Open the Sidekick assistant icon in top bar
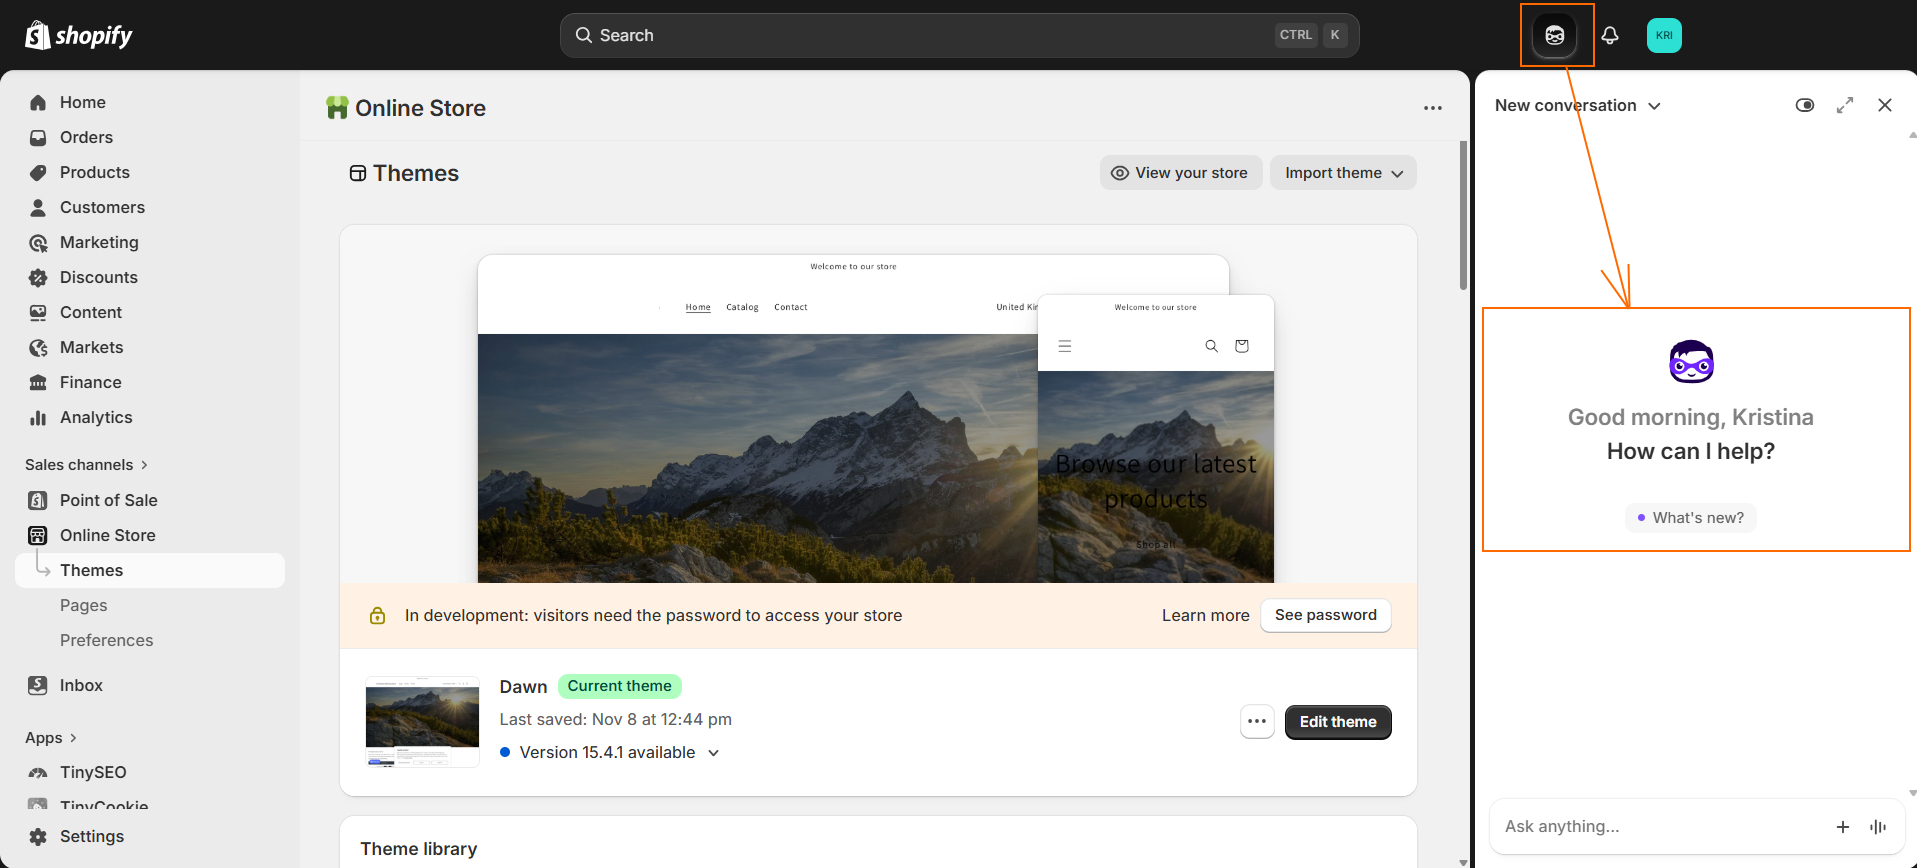The height and width of the screenshot is (868, 1917). tap(1555, 36)
